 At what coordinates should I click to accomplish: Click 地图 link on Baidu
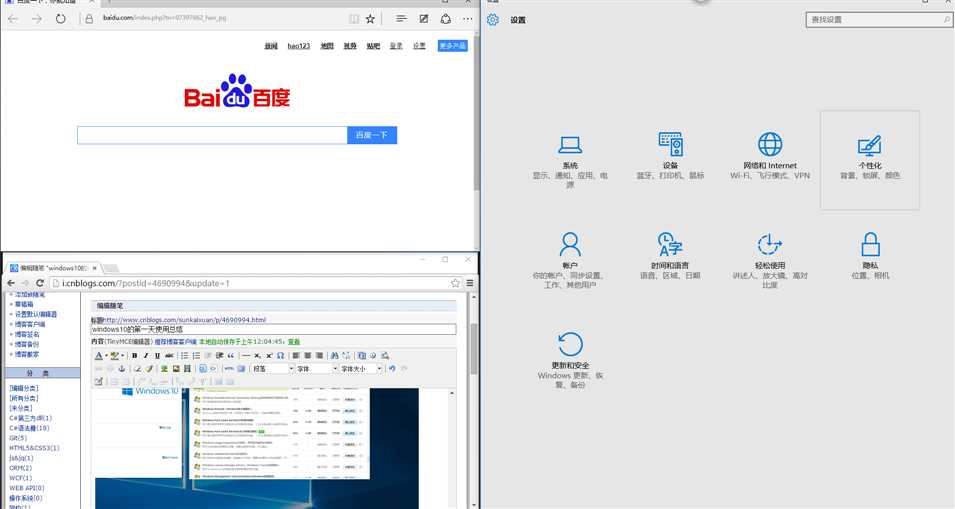coord(327,46)
